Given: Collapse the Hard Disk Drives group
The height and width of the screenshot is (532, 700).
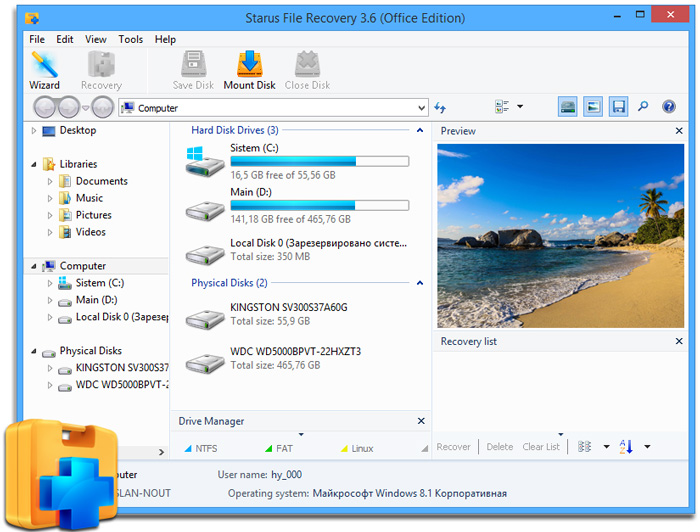Looking at the screenshot, I should click(420, 130).
